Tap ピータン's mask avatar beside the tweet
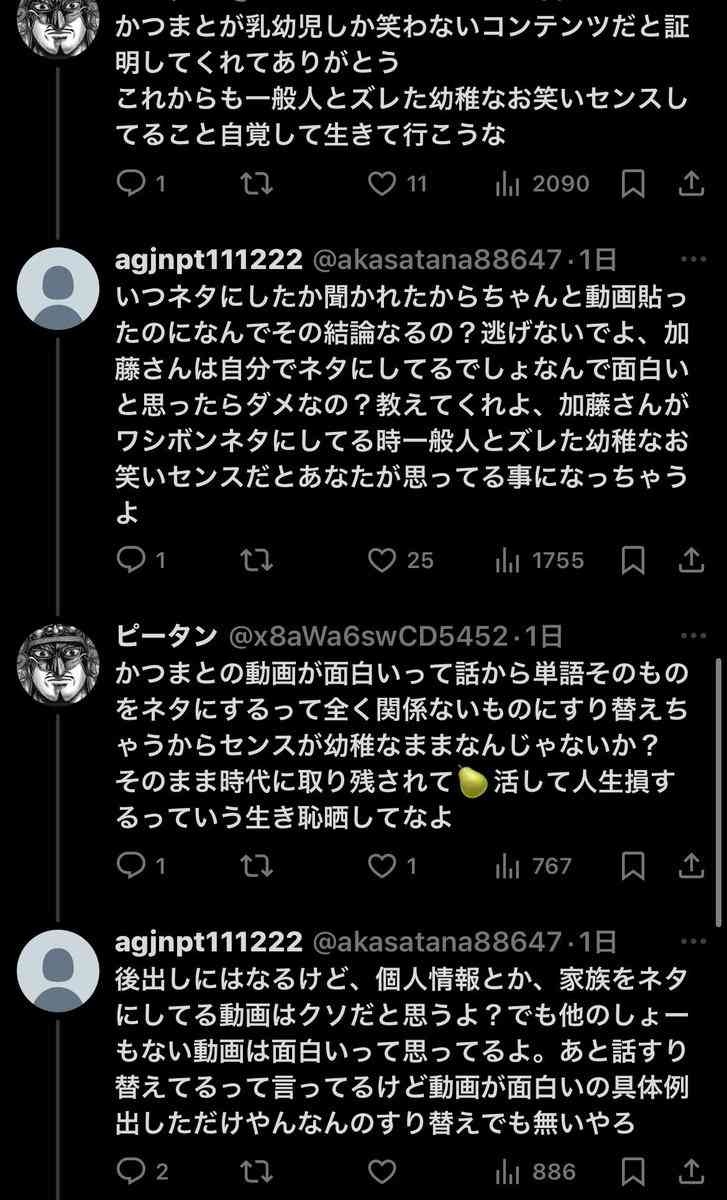This screenshot has width=727, height=1200. [x=59, y=663]
